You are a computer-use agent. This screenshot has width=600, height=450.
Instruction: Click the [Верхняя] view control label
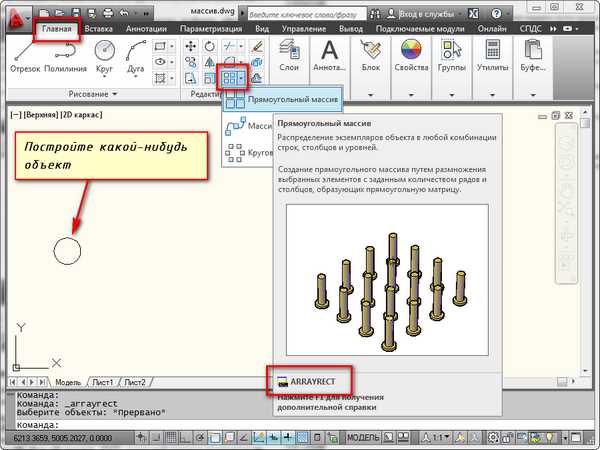click(x=42, y=114)
